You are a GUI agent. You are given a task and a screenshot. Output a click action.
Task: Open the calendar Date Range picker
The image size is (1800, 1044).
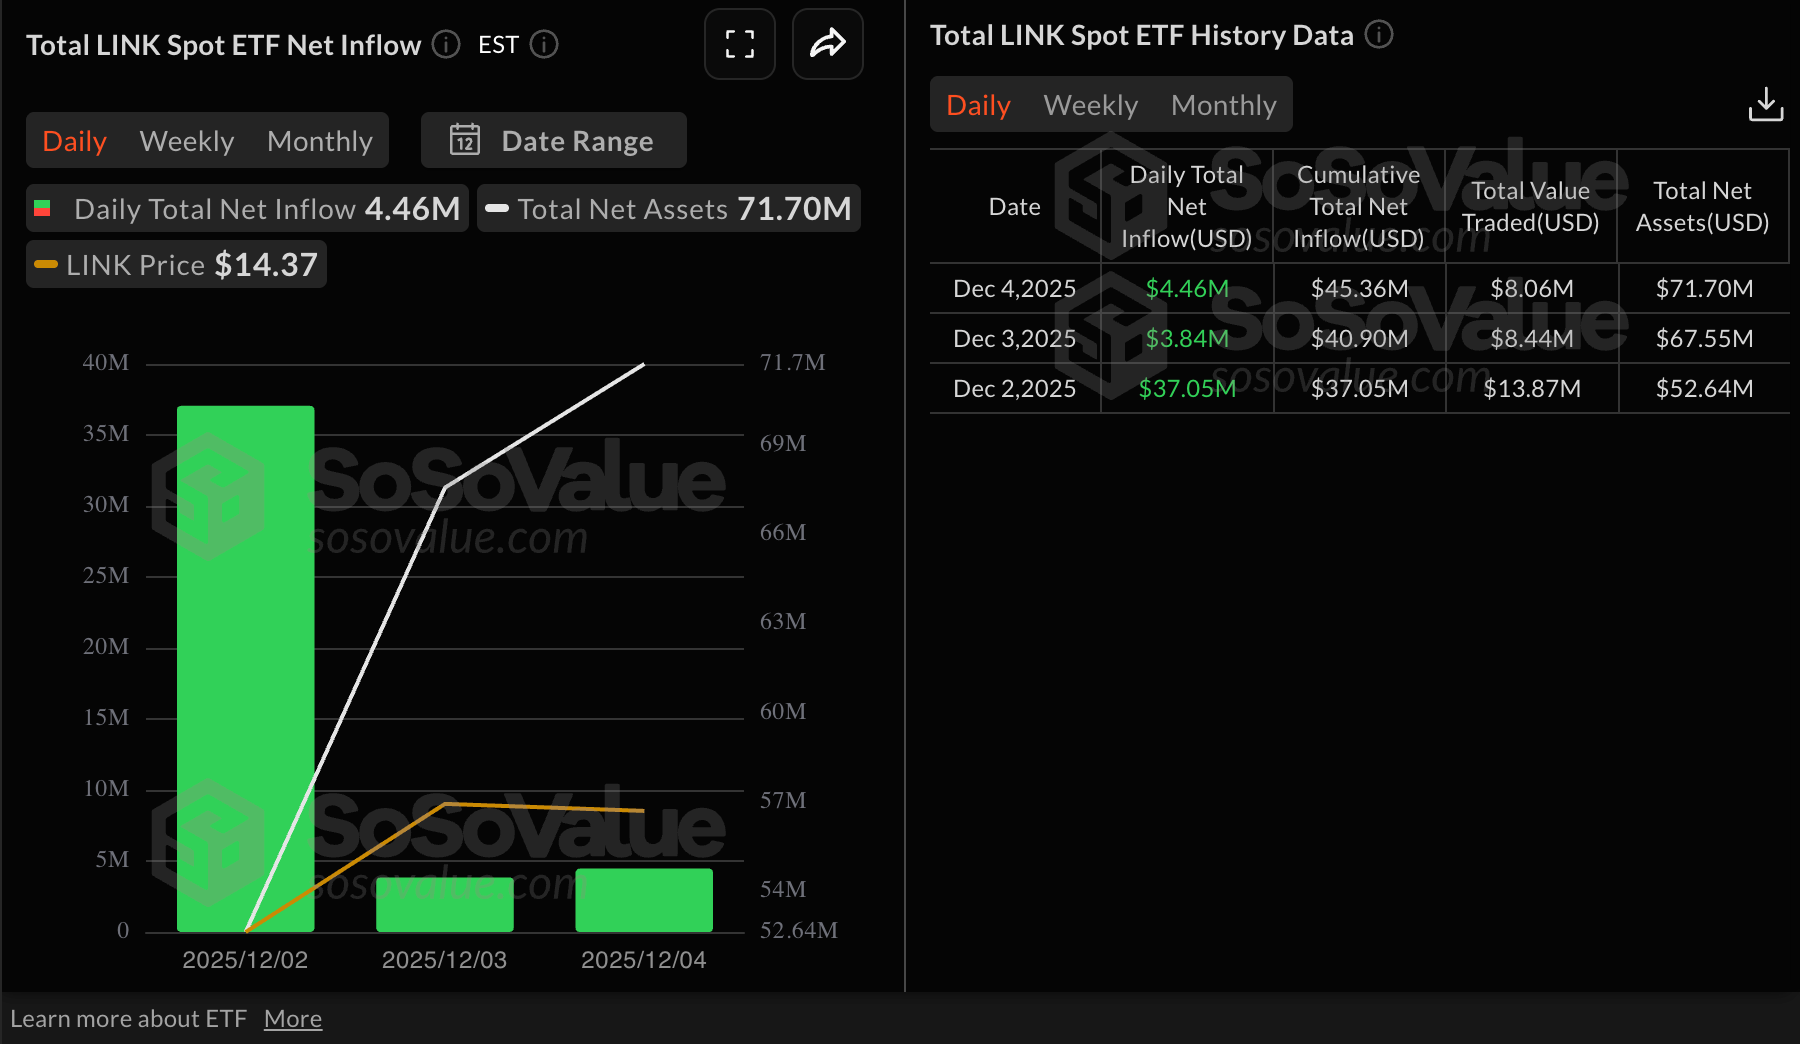click(553, 140)
